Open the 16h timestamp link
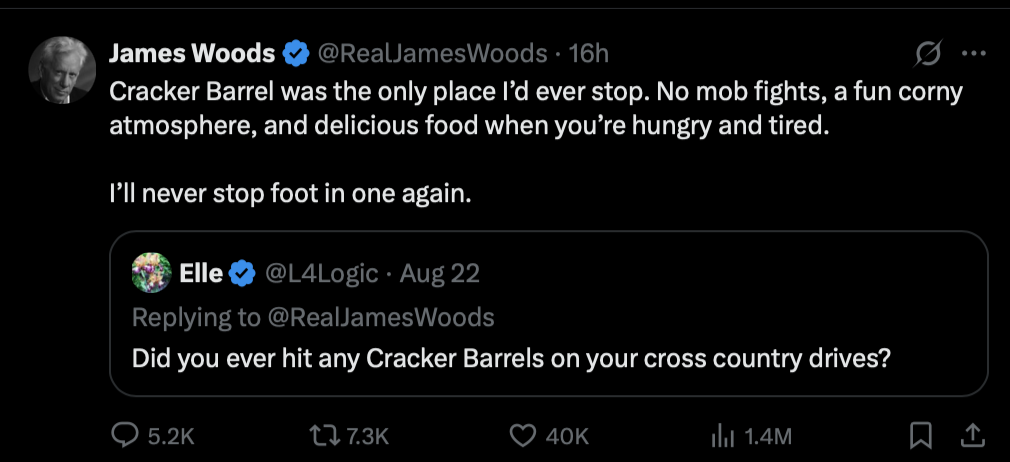The height and width of the screenshot is (462, 1010). 588,53
